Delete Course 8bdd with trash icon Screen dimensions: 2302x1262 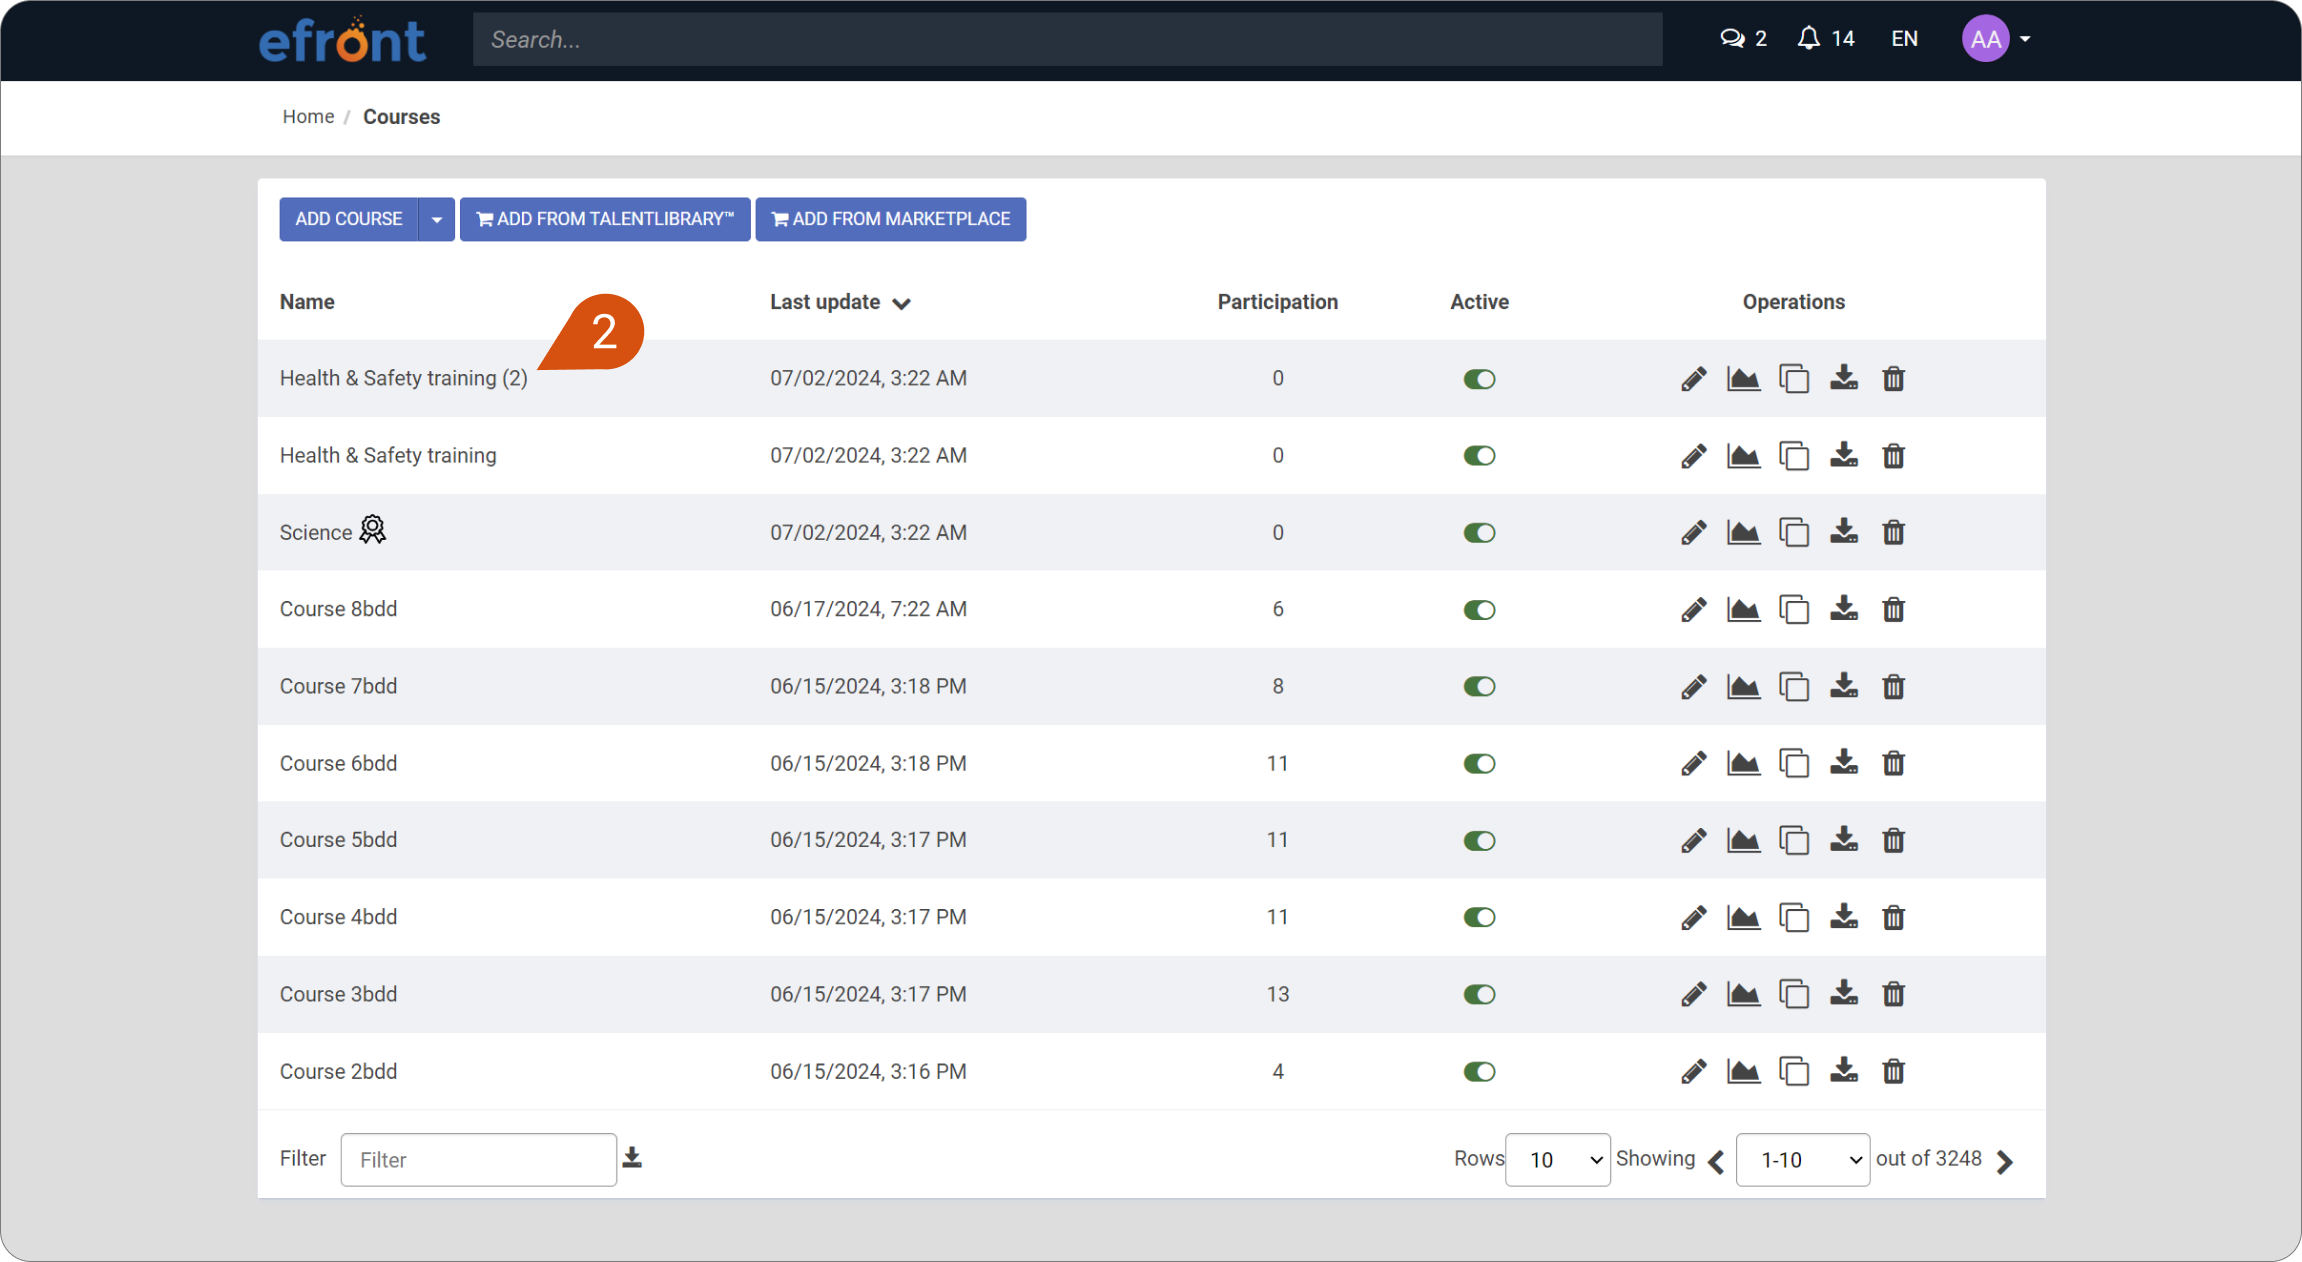tap(1893, 610)
